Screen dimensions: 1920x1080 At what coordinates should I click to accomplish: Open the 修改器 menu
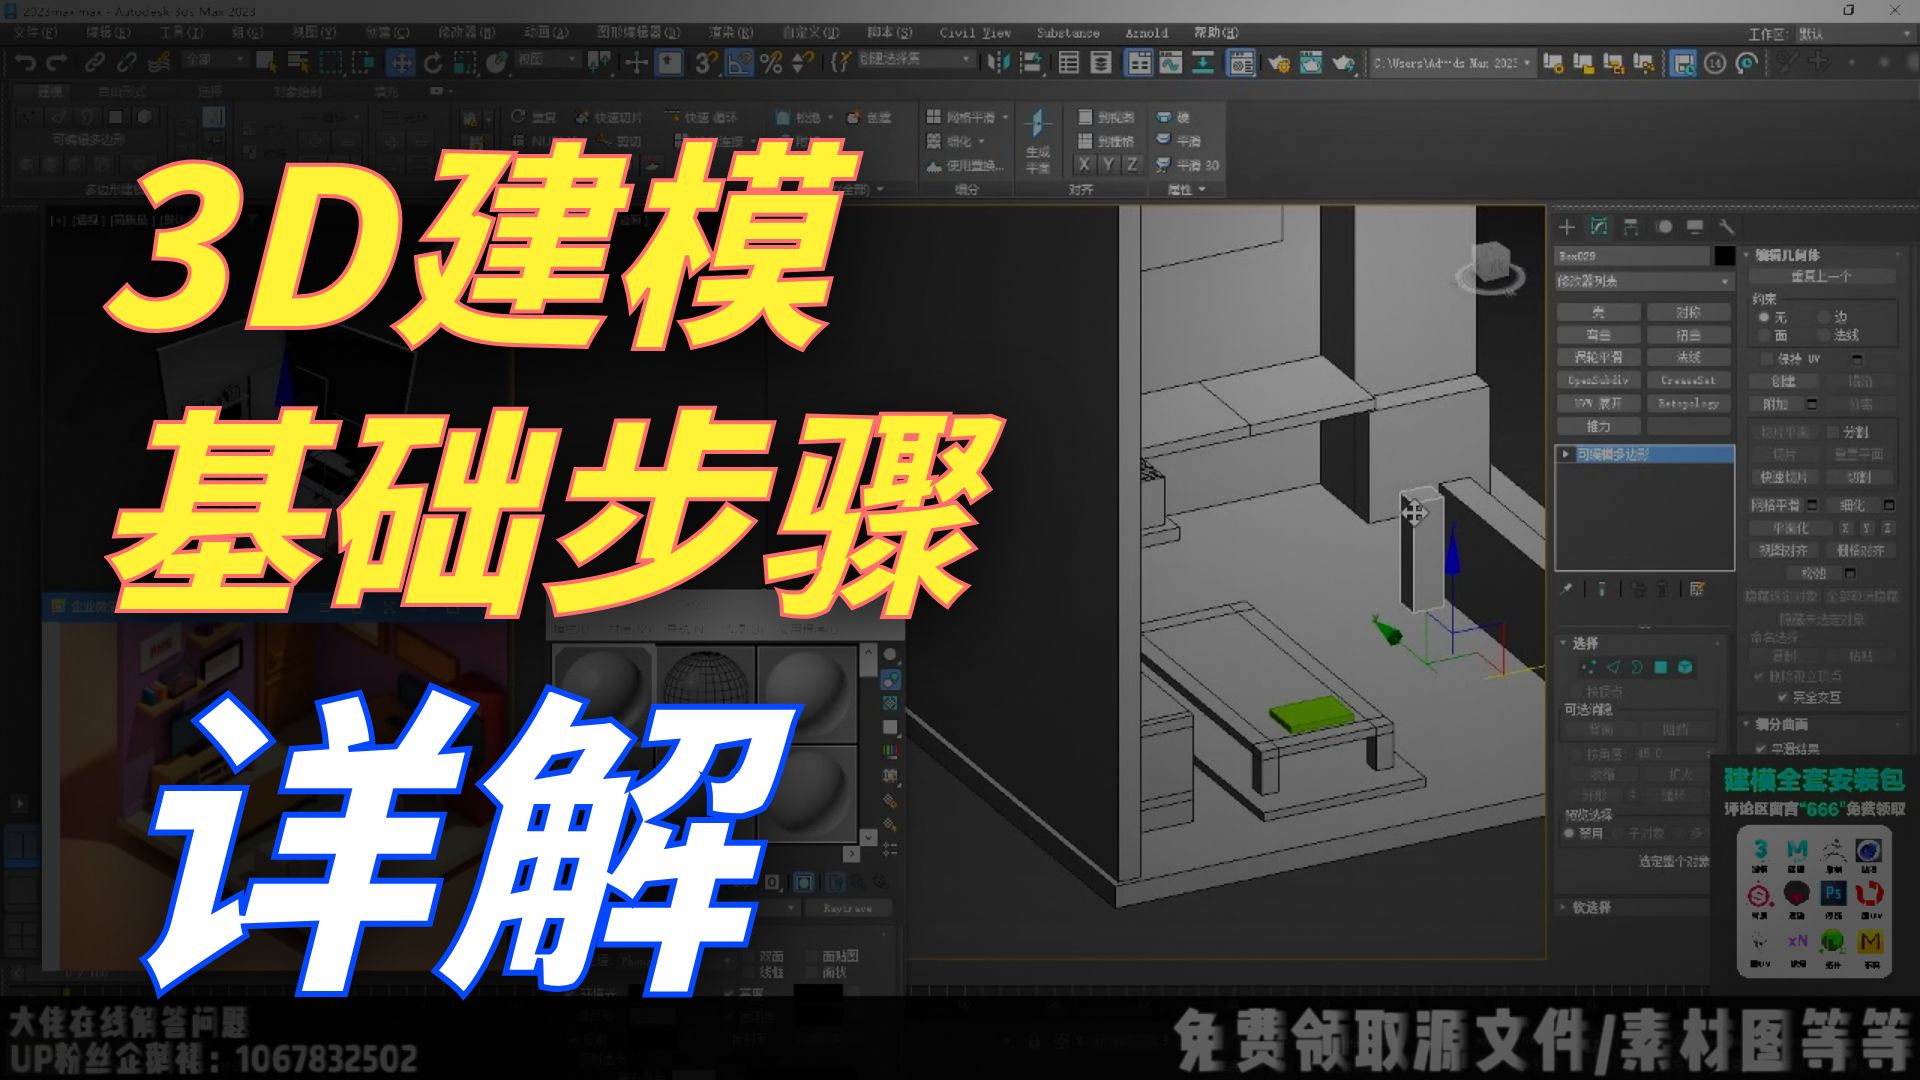coord(466,33)
